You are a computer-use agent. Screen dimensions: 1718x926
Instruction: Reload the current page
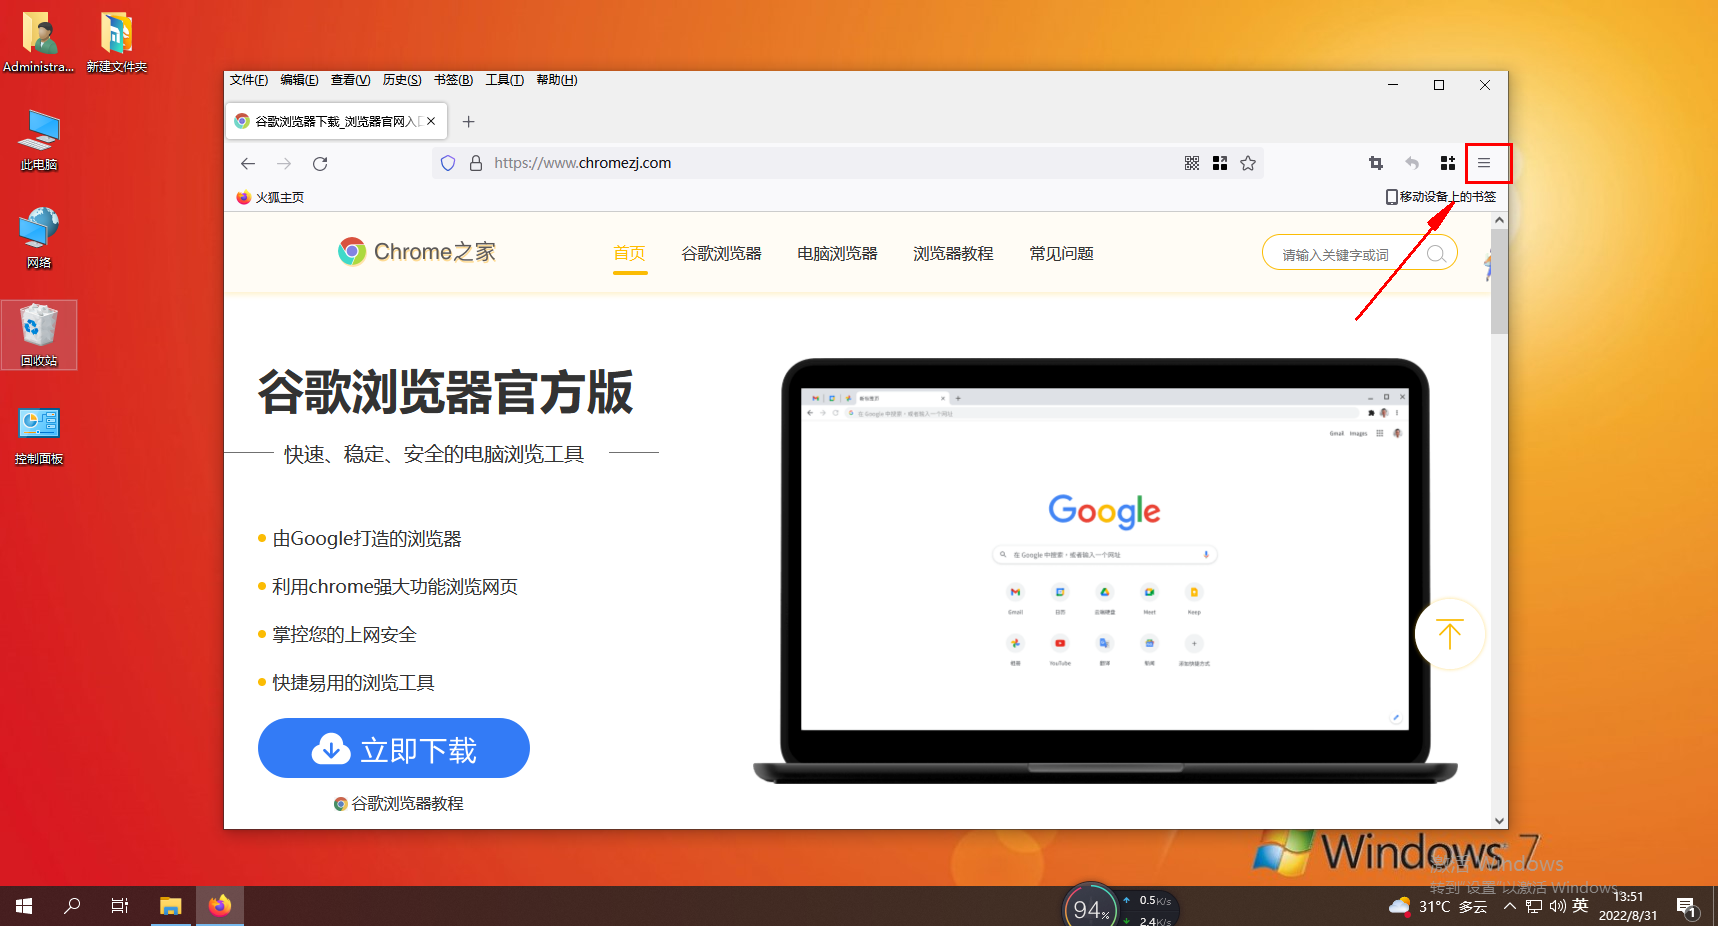pos(320,163)
